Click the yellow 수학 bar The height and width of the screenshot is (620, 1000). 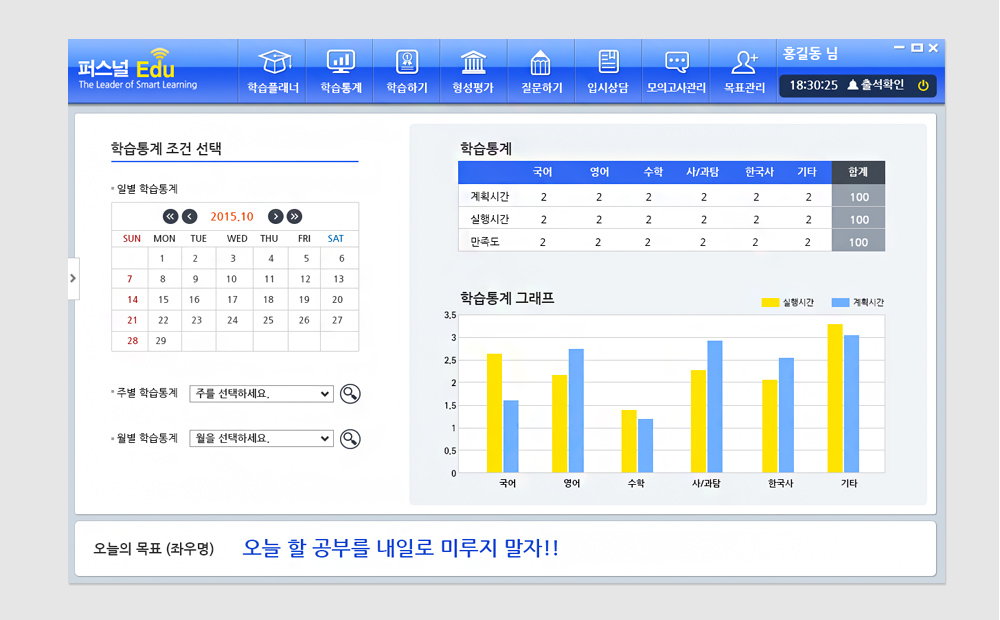tap(629, 441)
